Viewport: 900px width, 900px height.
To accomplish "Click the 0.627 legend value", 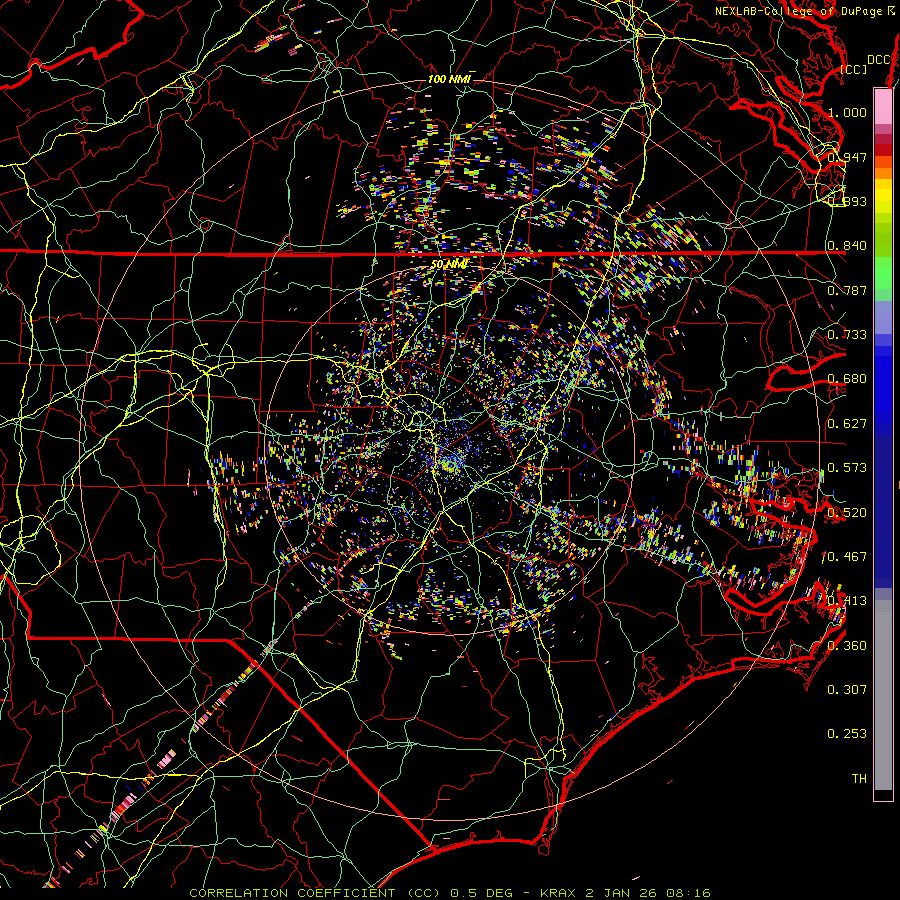I will 847,424.
